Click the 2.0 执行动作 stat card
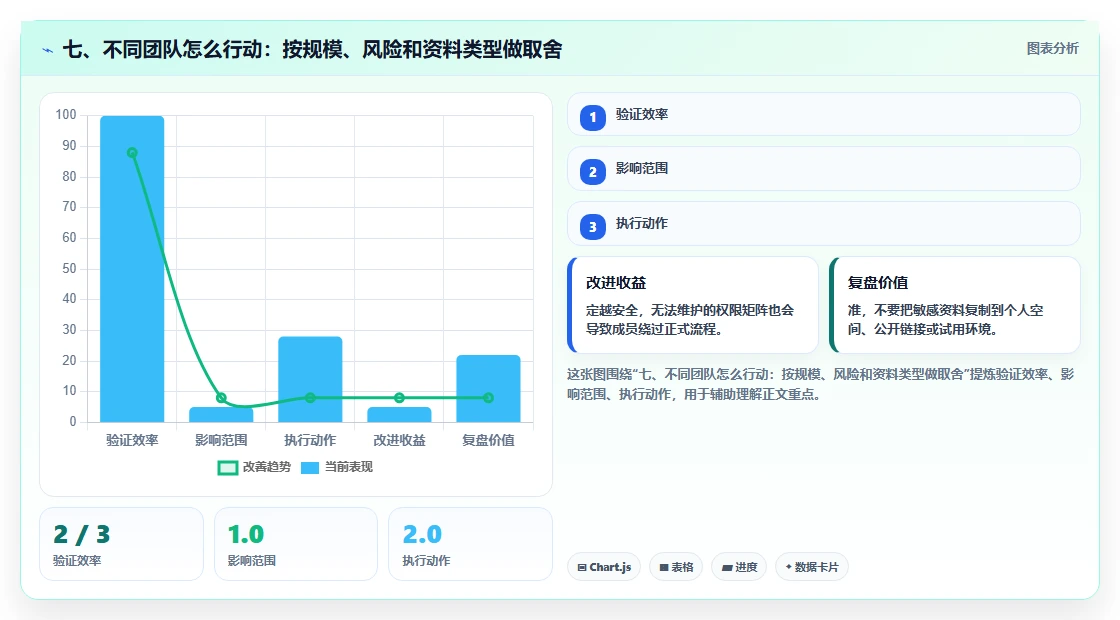The width and height of the screenshot is (1120, 620). 470,544
